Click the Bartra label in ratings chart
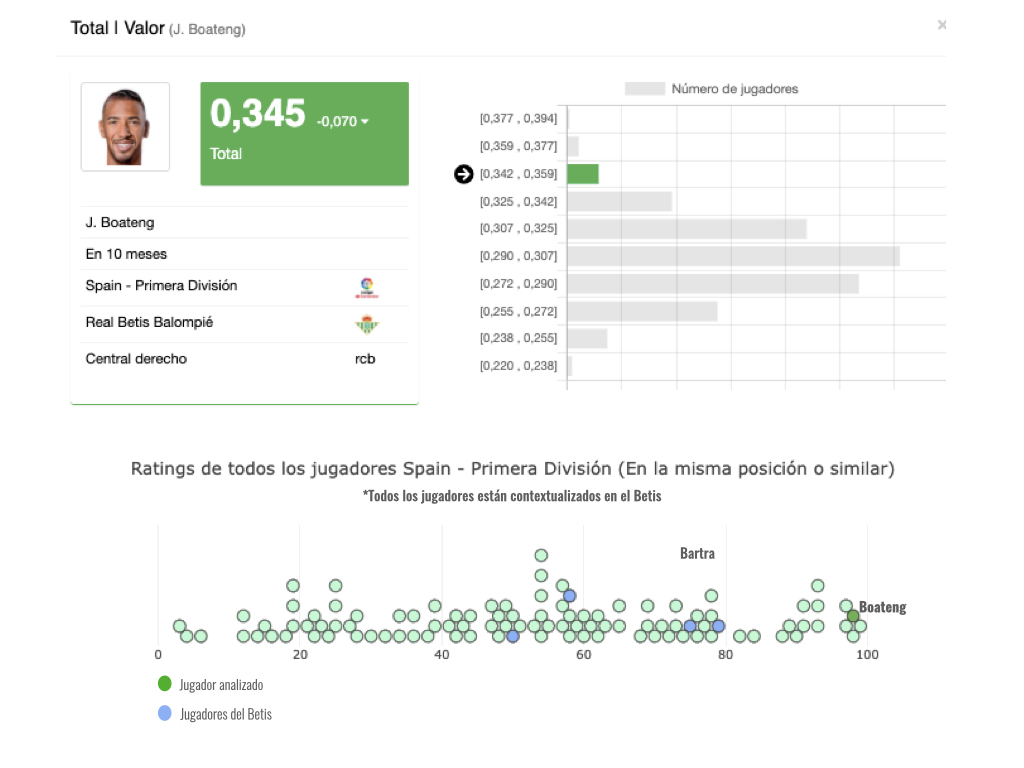This screenshot has height=768, width=1024. (x=697, y=553)
